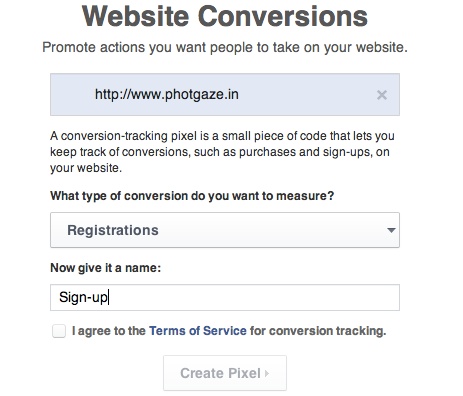Click the 'Now give it a name:' label
The width and height of the screenshot is (463, 396).
pyautogui.click(x=105, y=268)
